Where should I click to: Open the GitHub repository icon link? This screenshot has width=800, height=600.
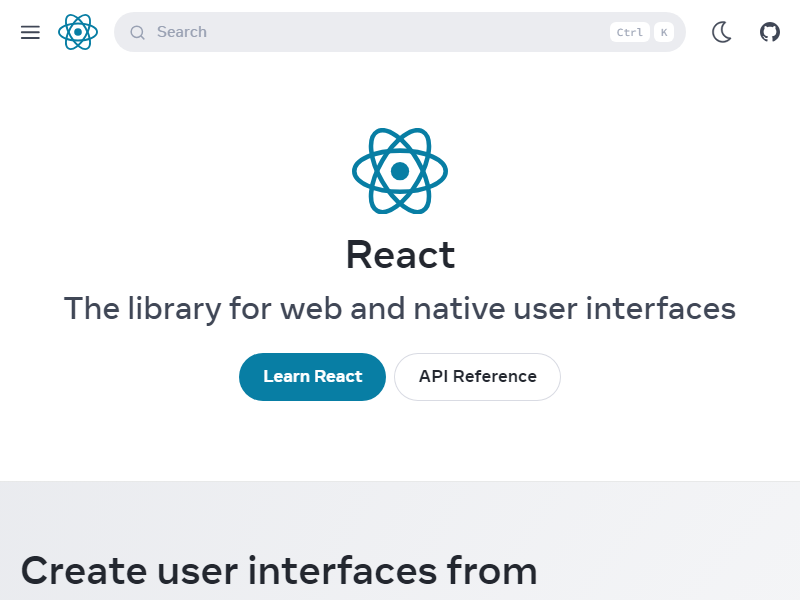(x=770, y=32)
